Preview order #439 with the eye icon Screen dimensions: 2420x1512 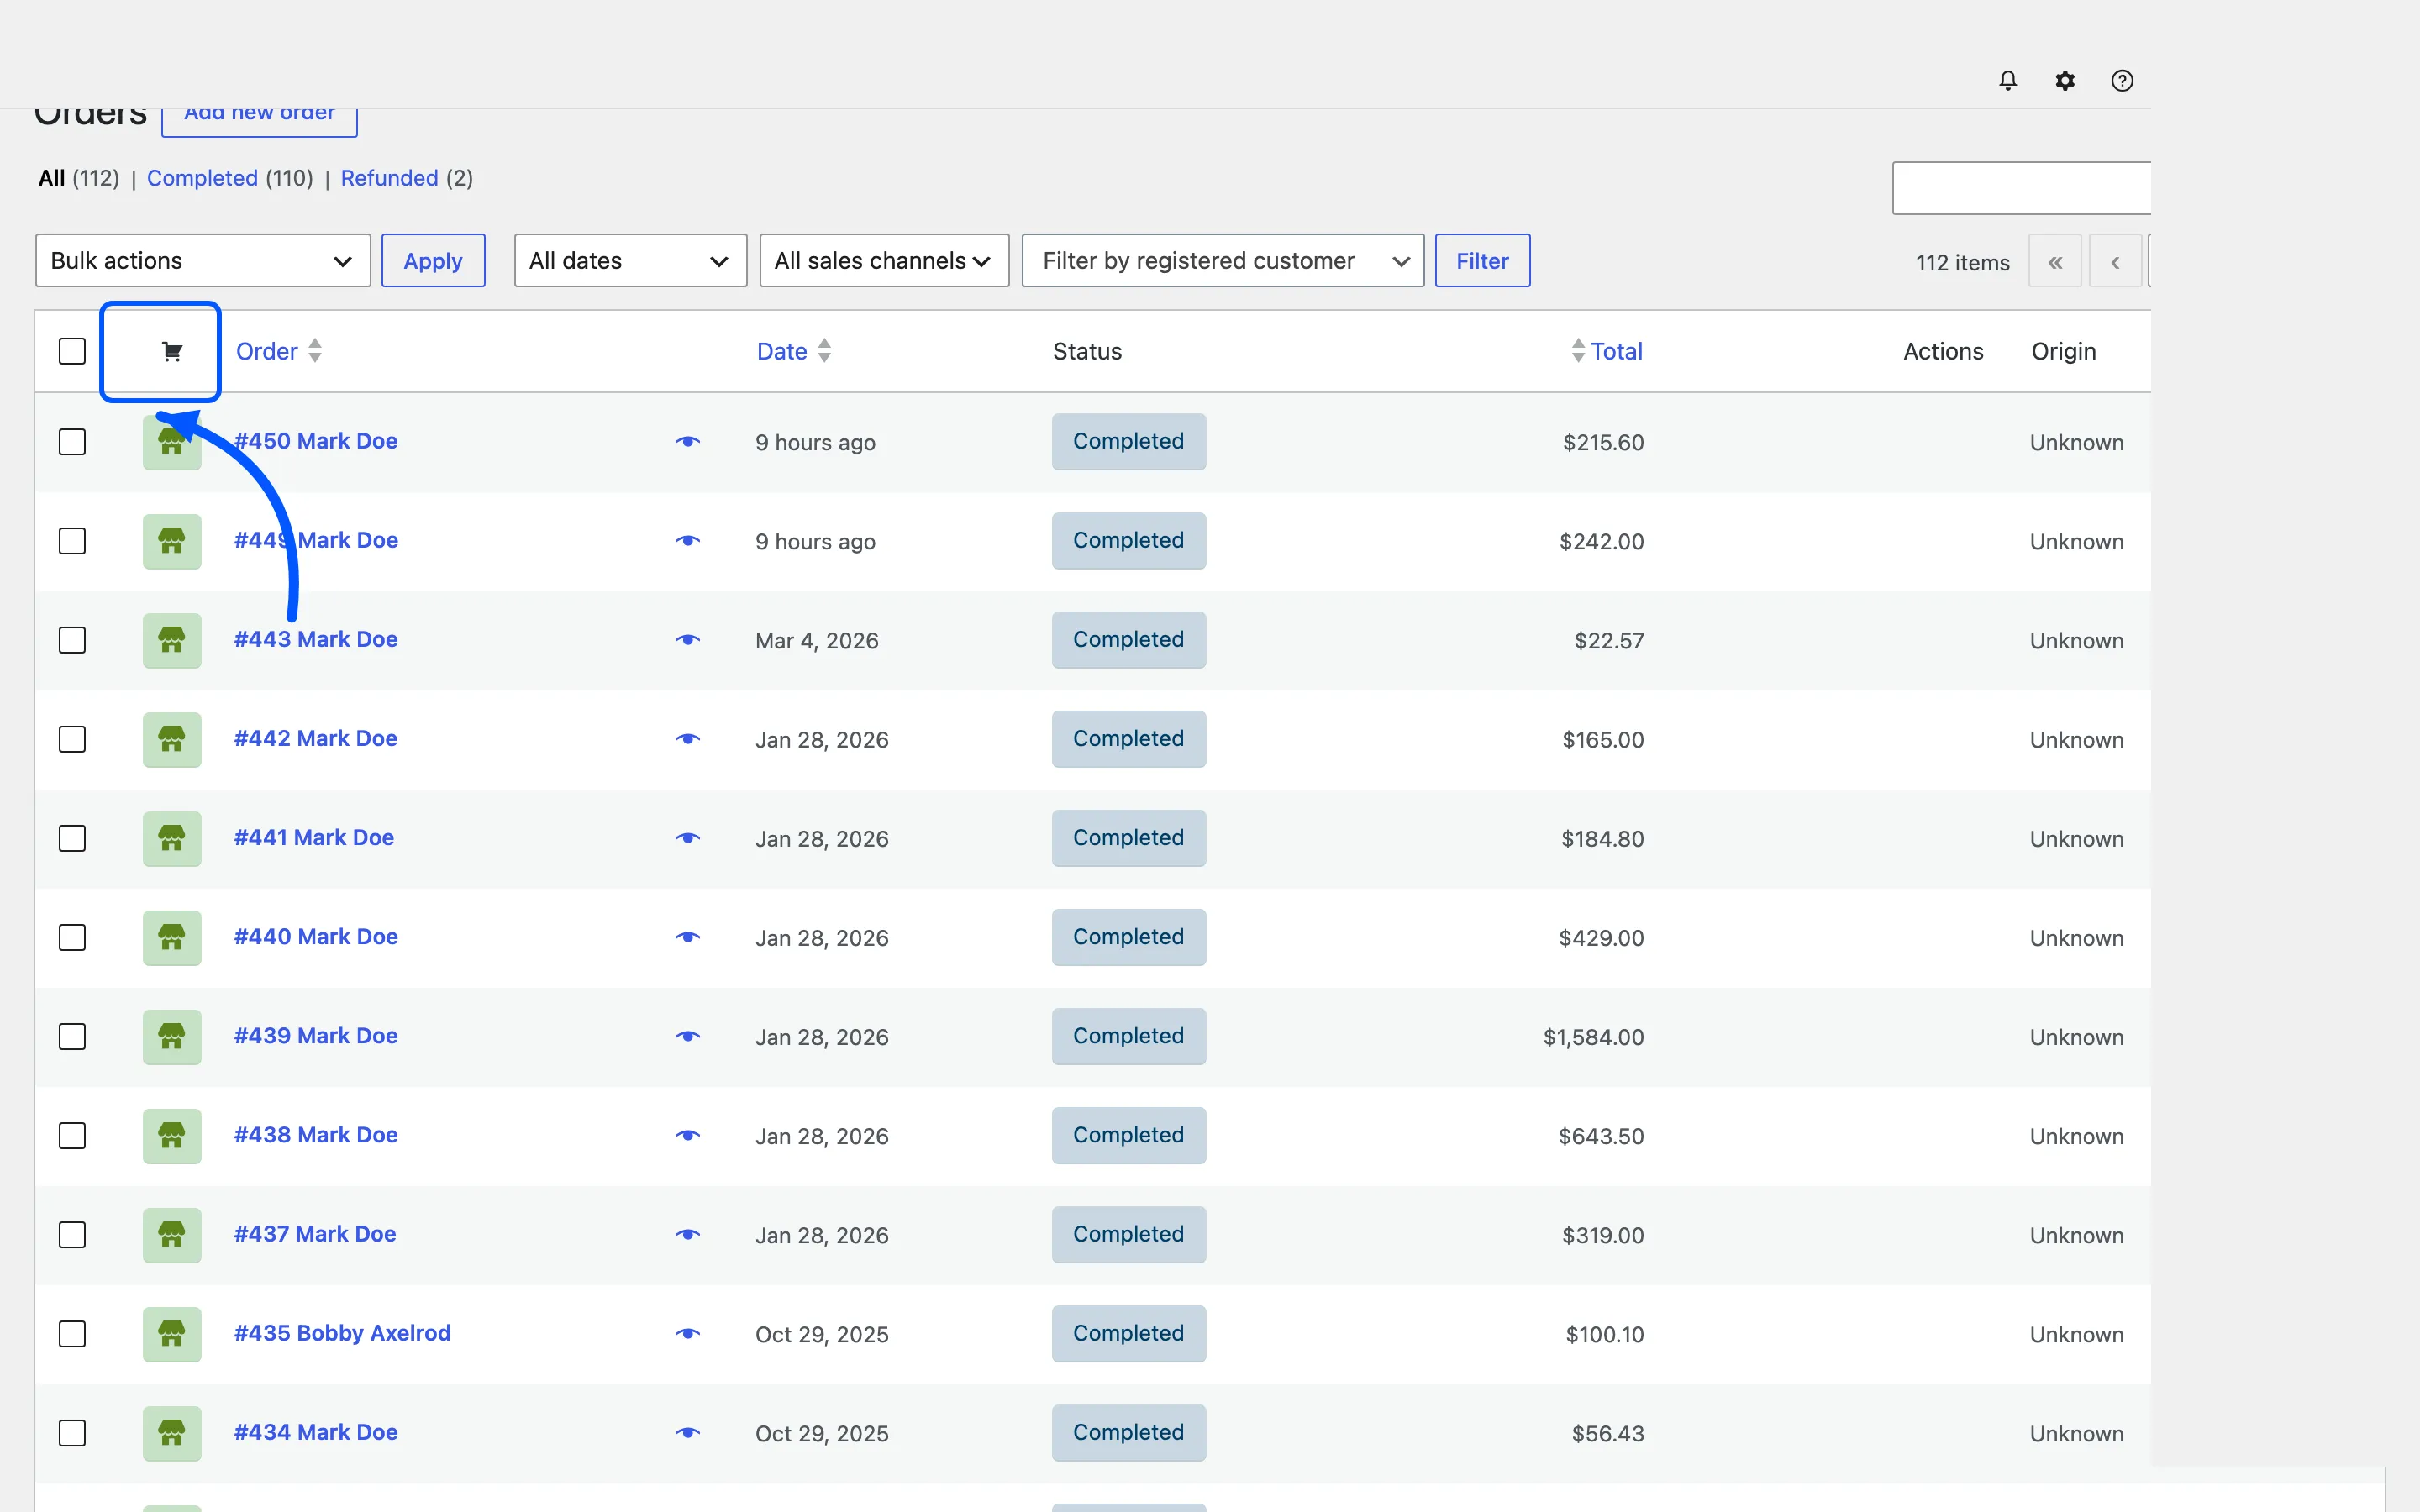[688, 1035]
